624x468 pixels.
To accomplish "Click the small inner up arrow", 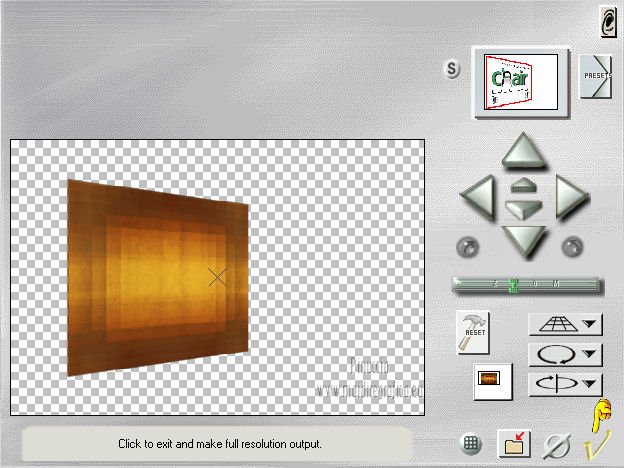I will [x=523, y=185].
